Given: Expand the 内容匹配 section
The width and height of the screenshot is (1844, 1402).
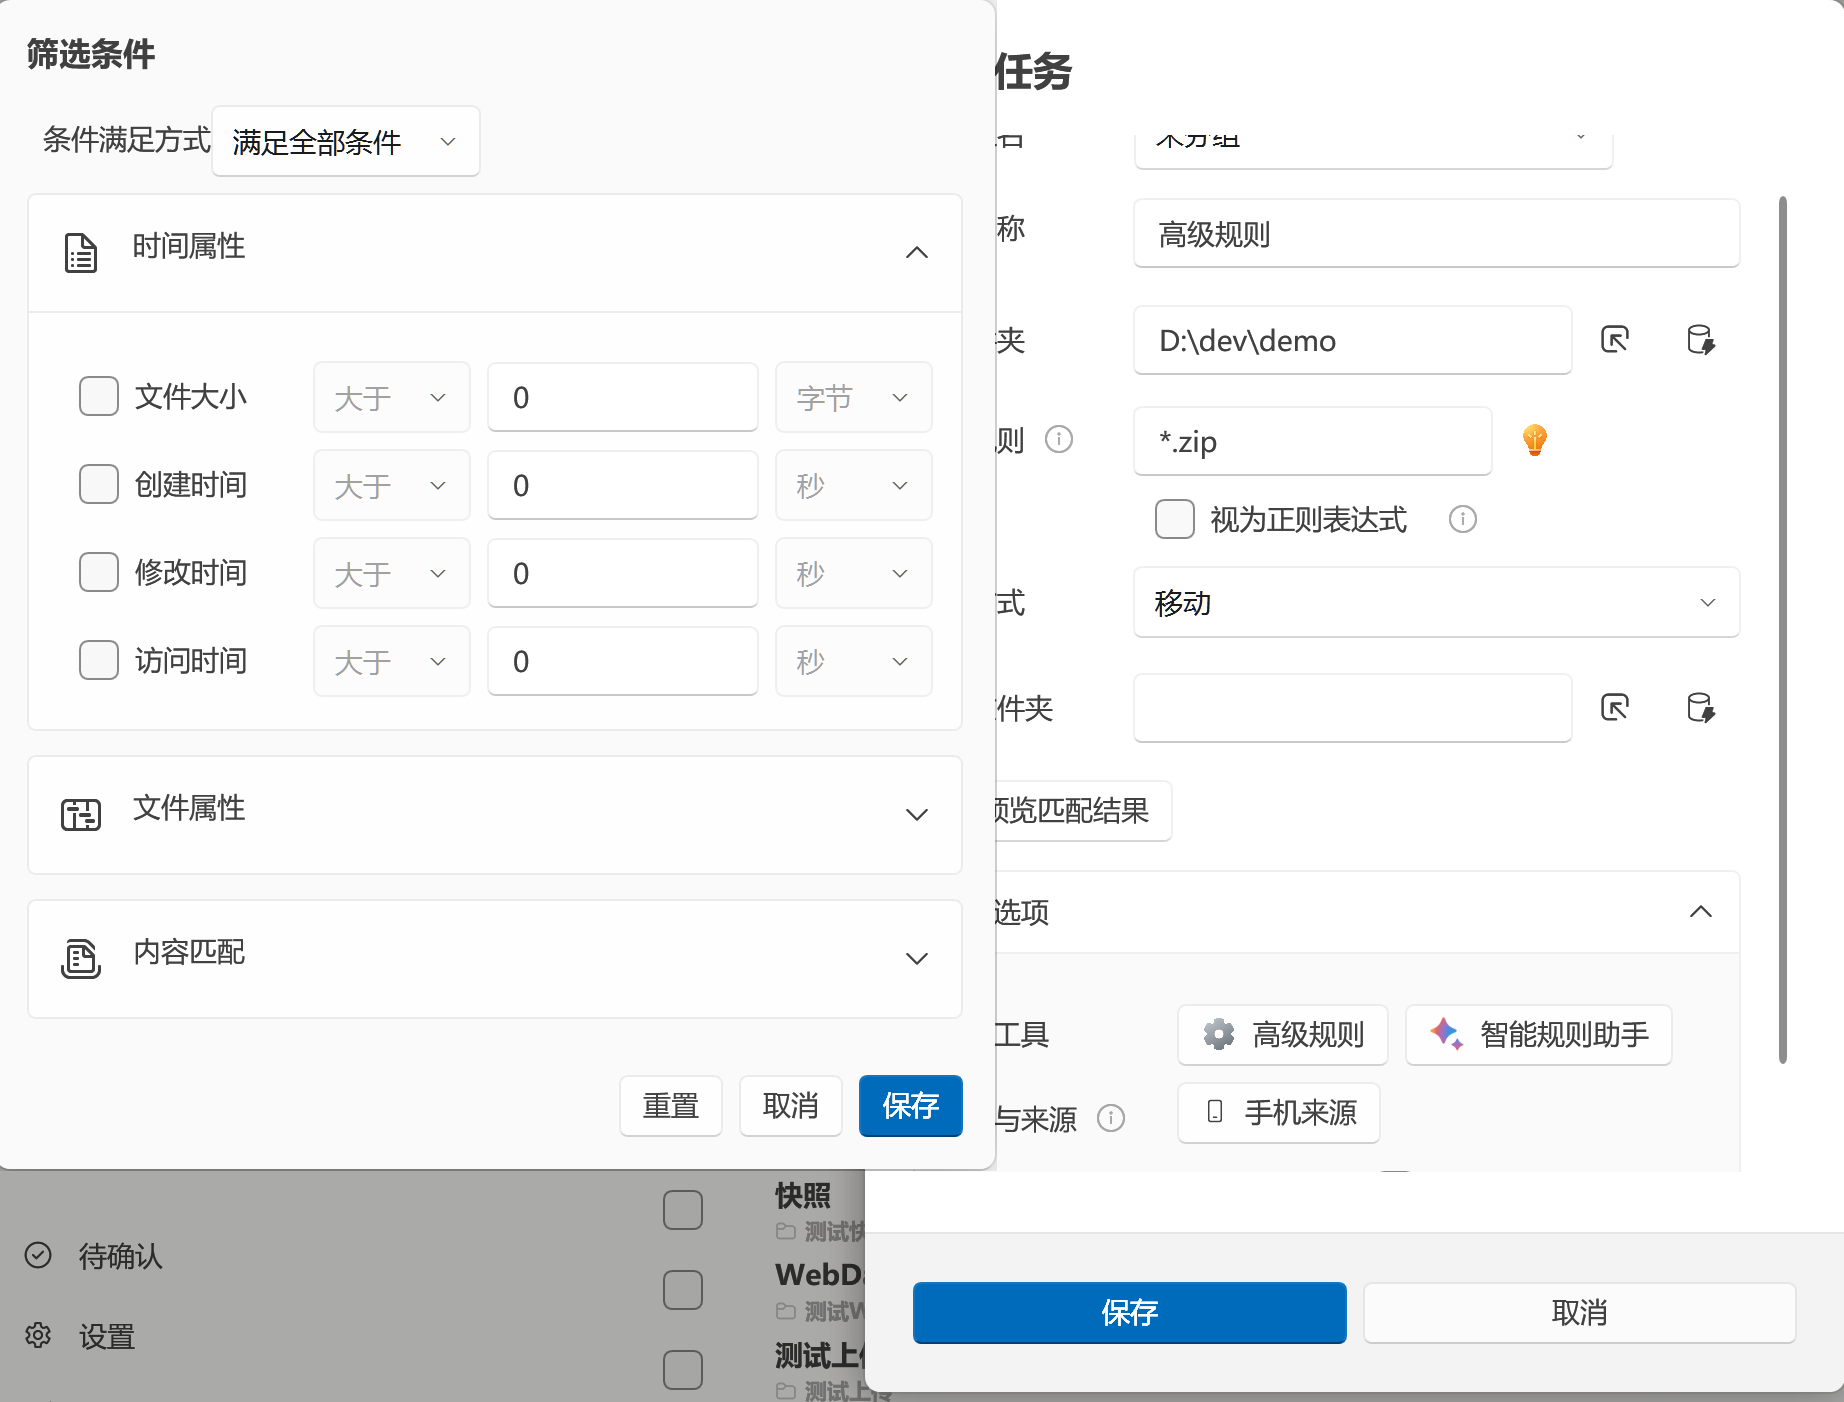Looking at the screenshot, I should [x=917, y=958].
